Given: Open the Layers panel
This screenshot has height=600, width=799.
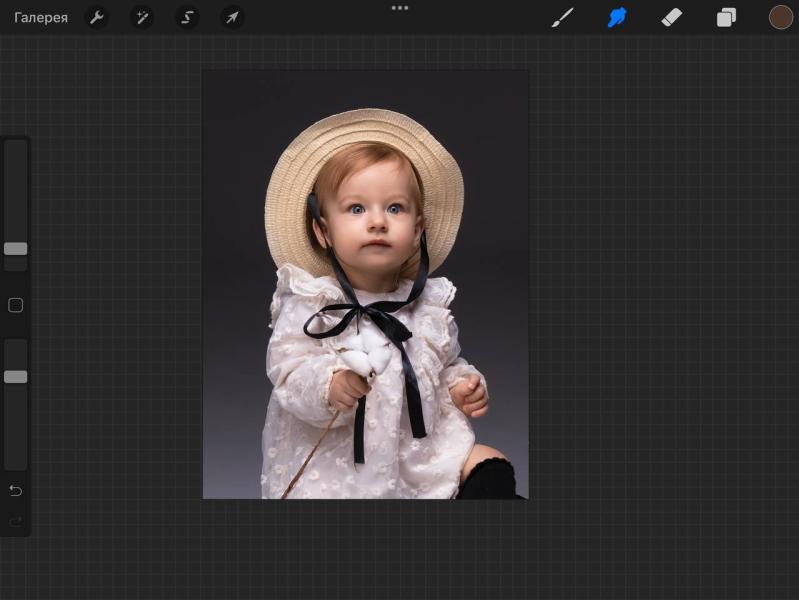Looking at the screenshot, I should click(x=726, y=18).
